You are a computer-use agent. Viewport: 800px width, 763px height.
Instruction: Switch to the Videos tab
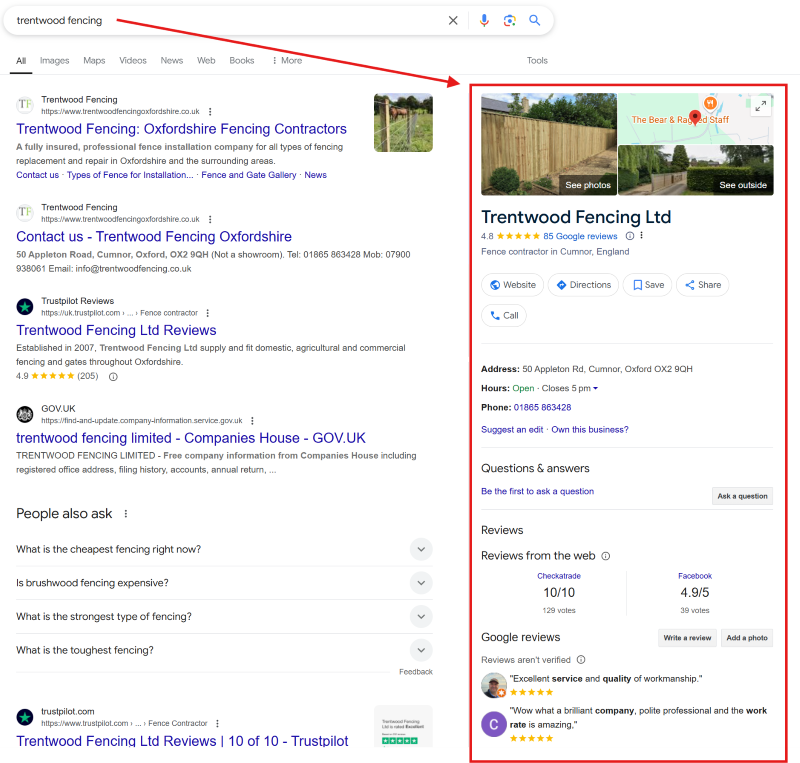click(133, 60)
